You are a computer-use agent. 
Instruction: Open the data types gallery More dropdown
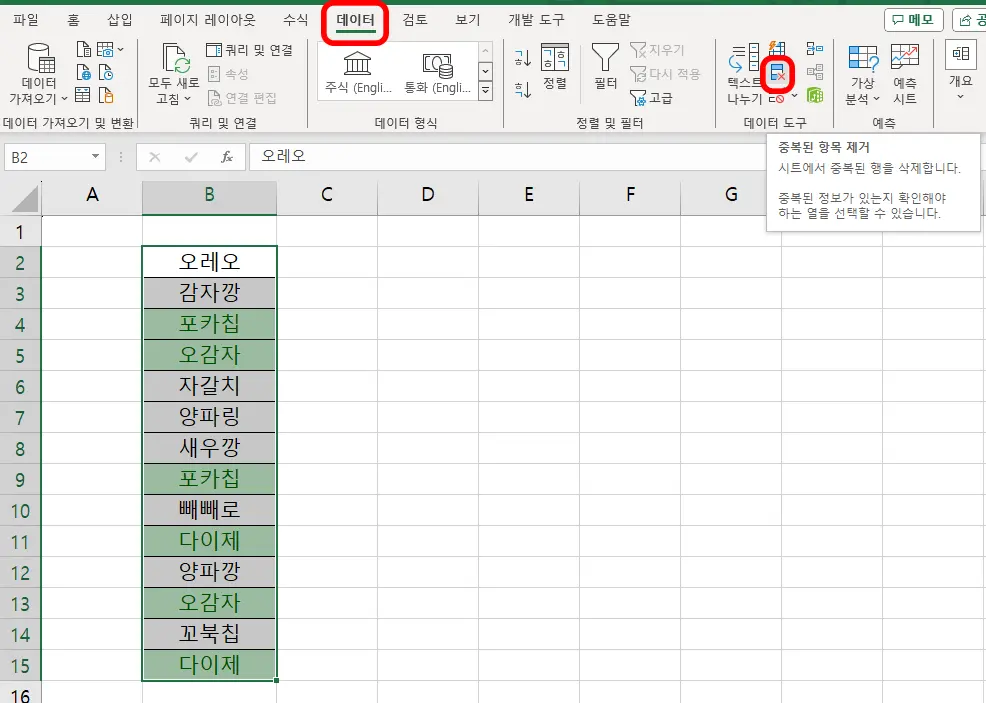click(485, 90)
